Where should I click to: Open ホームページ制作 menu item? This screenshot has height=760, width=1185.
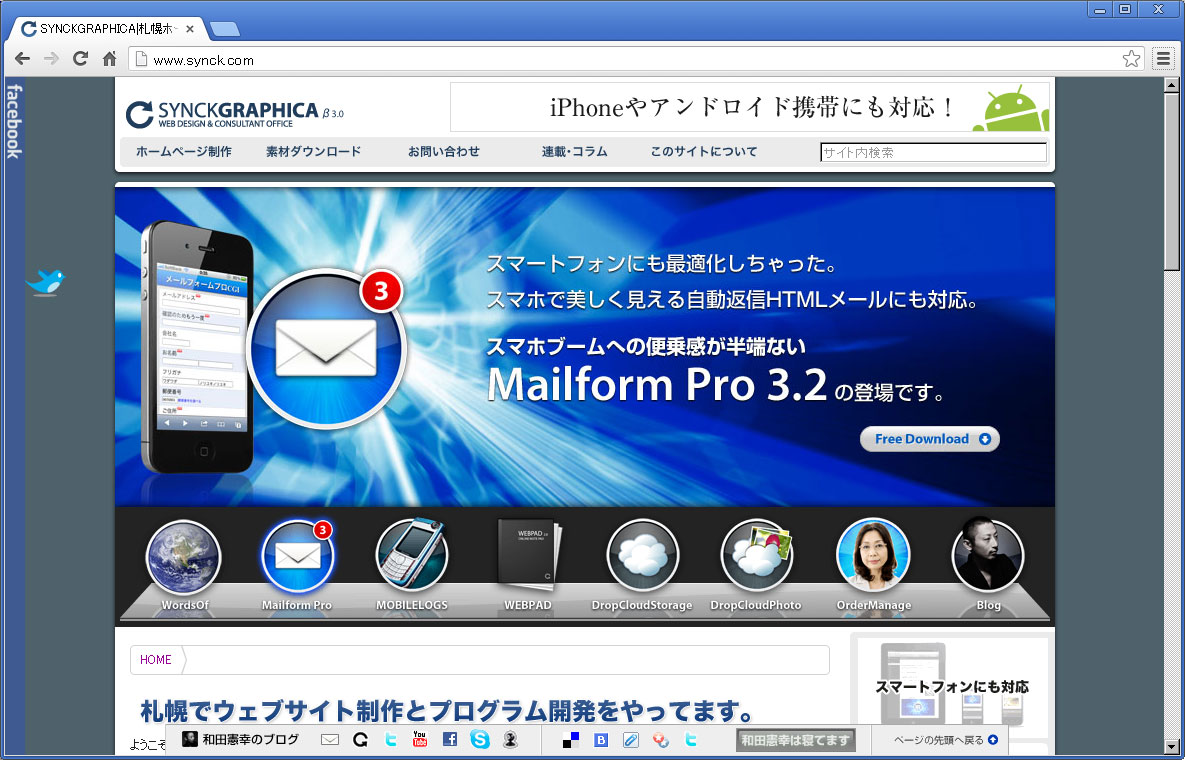click(184, 151)
